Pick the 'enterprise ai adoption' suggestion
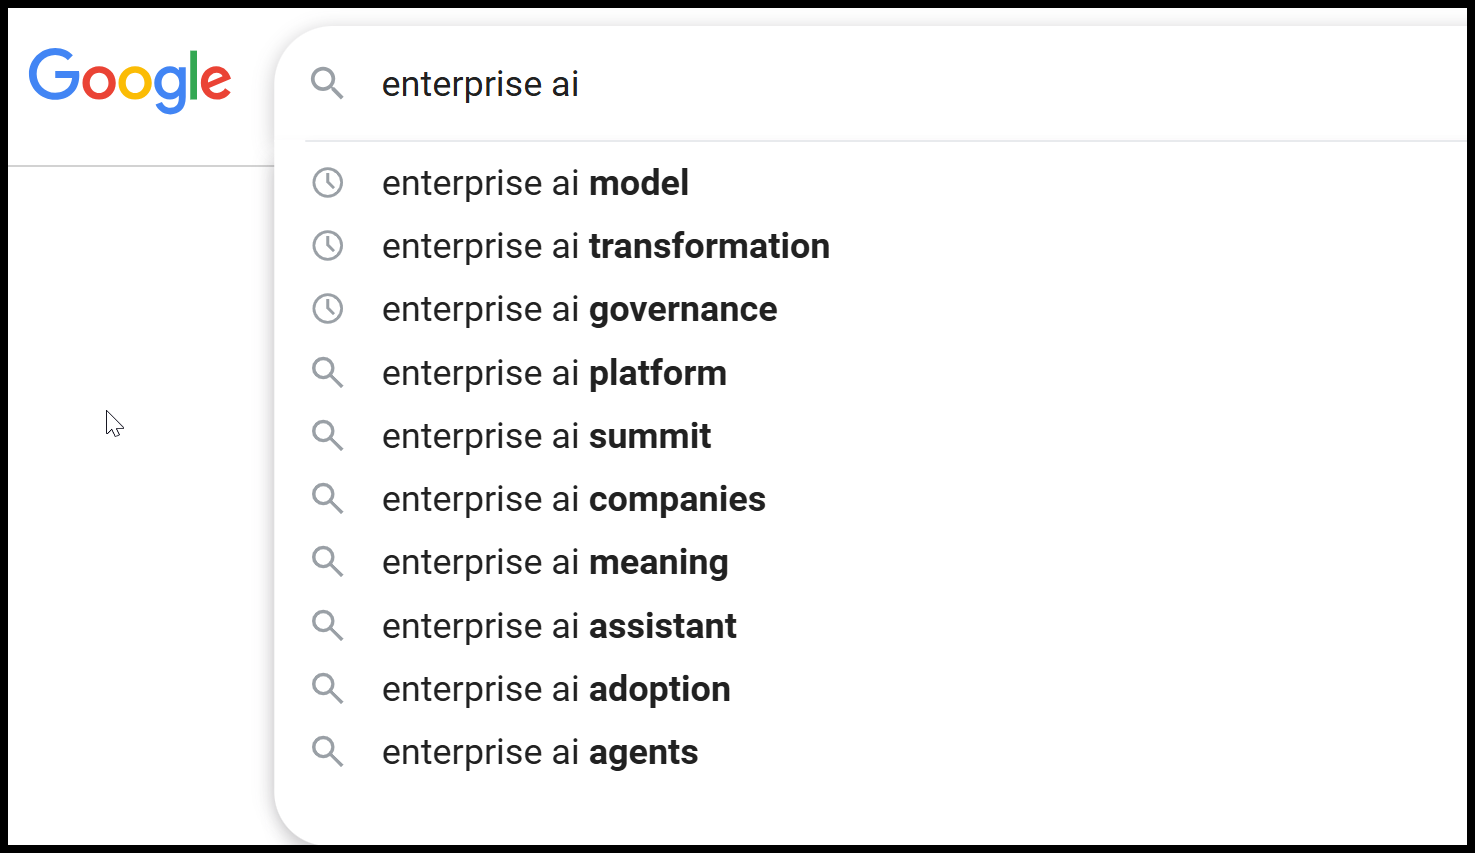 click(x=556, y=689)
